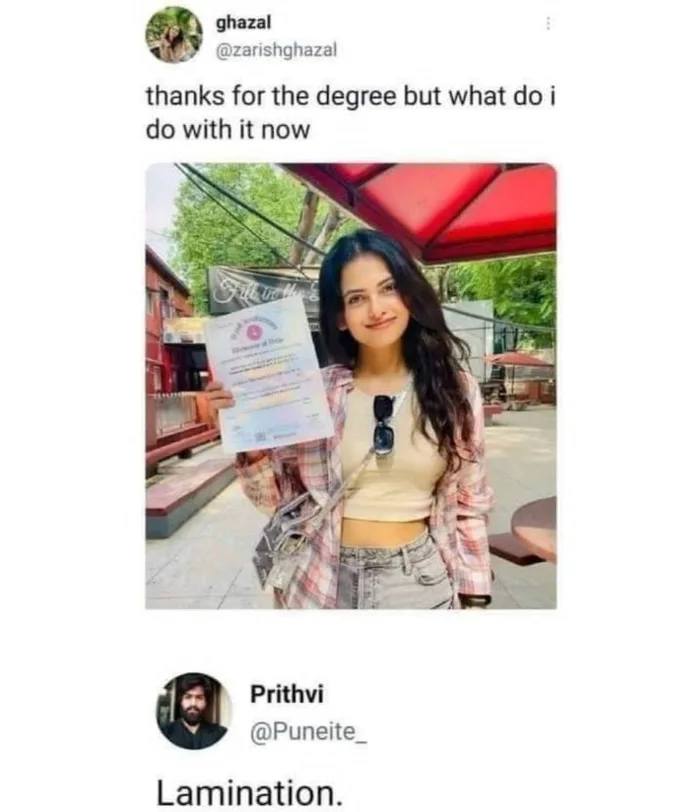Open the three-dot more options menu
Image resolution: width=700 pixels, height=812 pixels.
coord(548,24)
